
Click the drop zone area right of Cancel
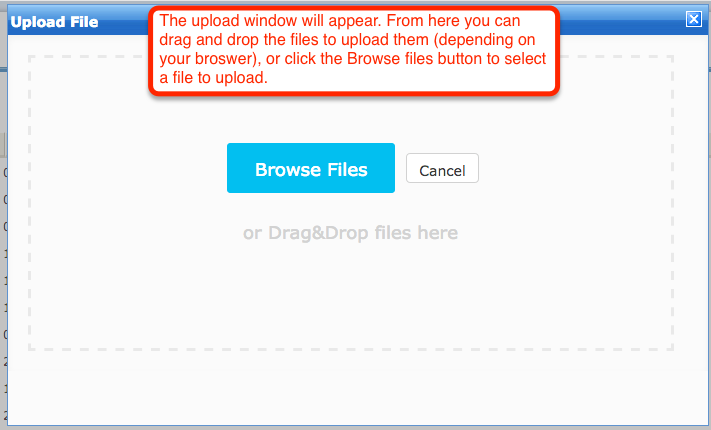[x=575, y=168]
